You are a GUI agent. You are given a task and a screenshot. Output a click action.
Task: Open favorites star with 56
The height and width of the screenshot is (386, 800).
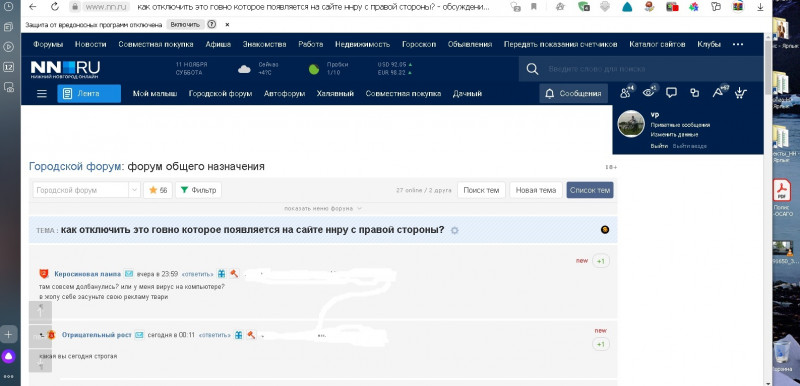point(158,190)
